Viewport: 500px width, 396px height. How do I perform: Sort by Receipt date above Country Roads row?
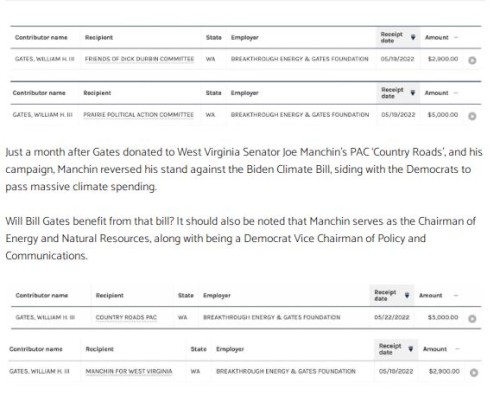point(392,295)
